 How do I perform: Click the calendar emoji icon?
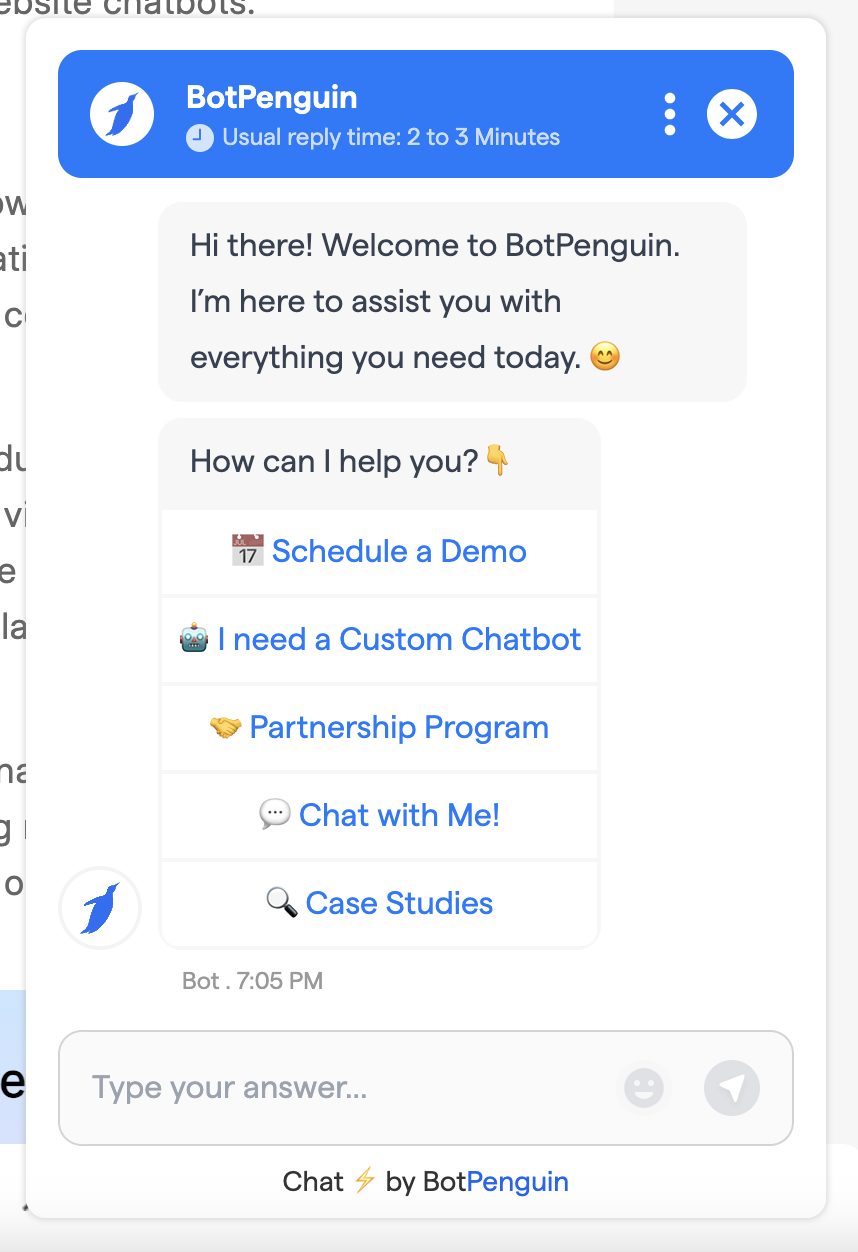(247, 551)
